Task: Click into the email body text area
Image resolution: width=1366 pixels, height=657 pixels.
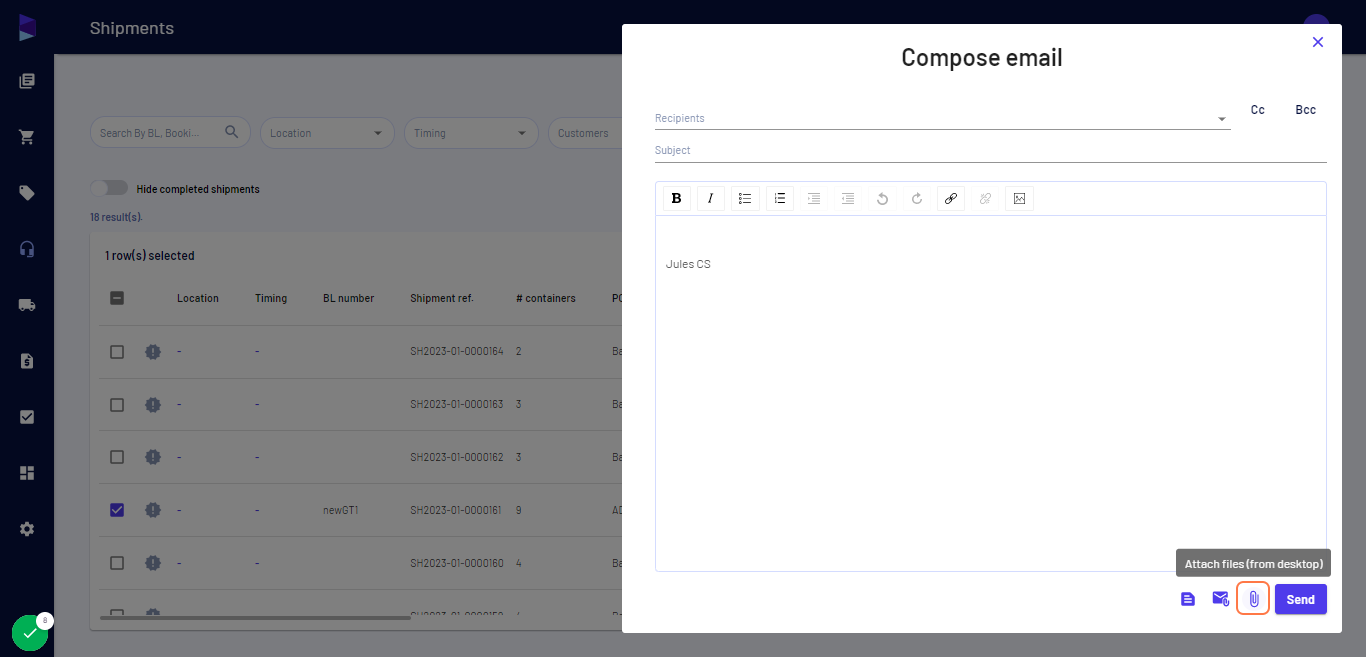Action: pyautogui.click(x=991, y=393)
